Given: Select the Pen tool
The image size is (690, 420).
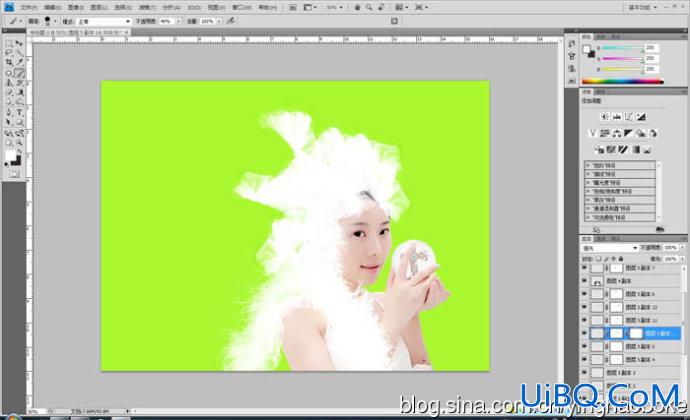Looking at the screenshot, I should (x=8, y=113).
